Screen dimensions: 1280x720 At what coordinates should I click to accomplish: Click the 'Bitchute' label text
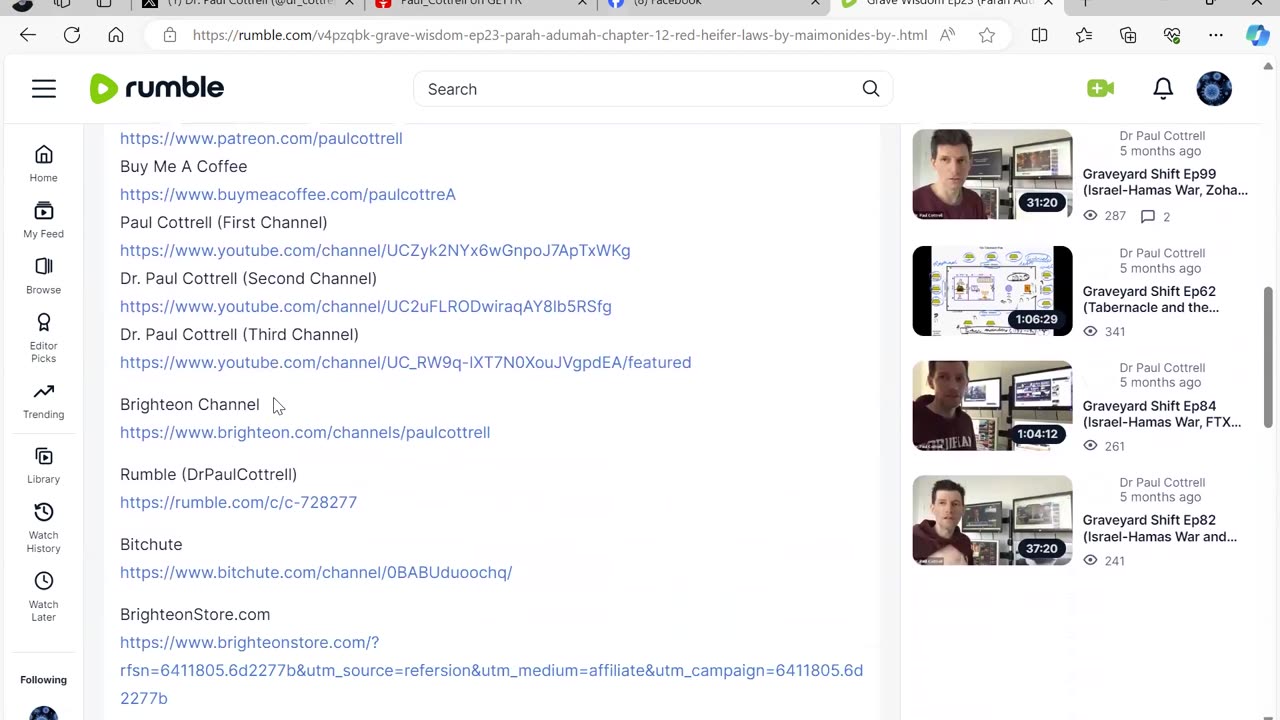(x=151, y=544)
